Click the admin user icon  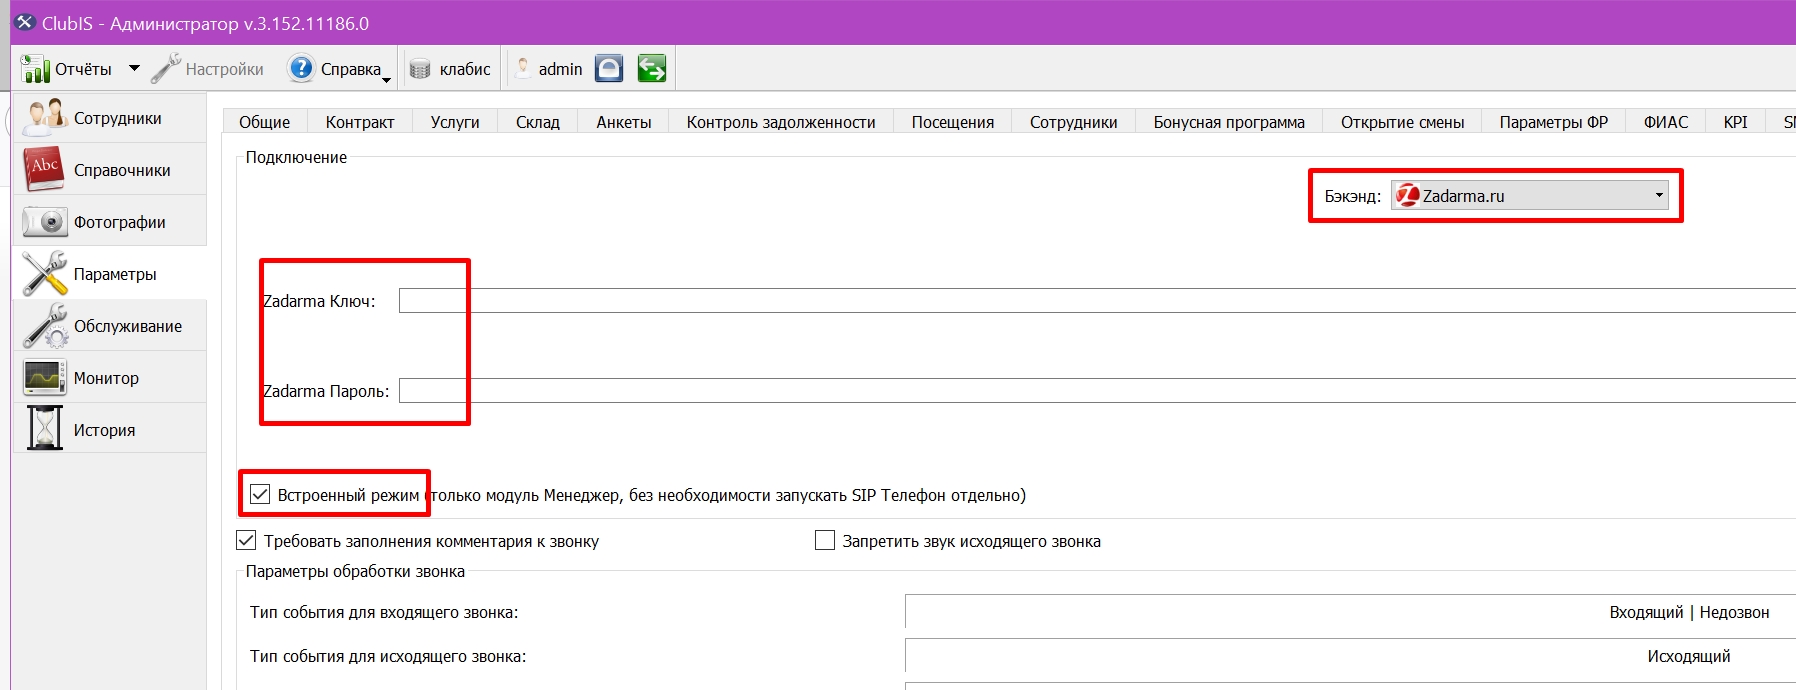click(522, 68)
